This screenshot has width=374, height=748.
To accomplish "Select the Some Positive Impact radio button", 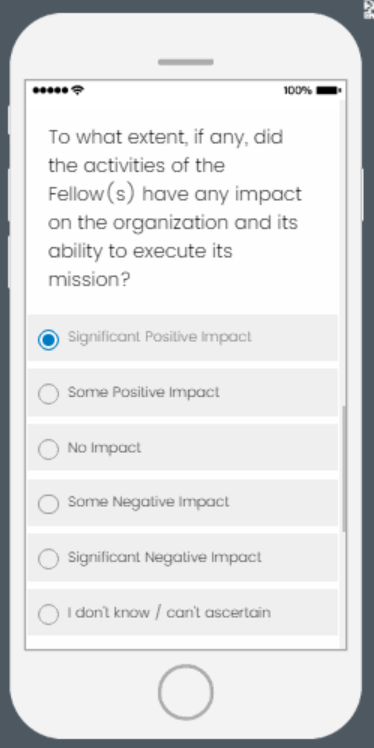I will (48, 394).
